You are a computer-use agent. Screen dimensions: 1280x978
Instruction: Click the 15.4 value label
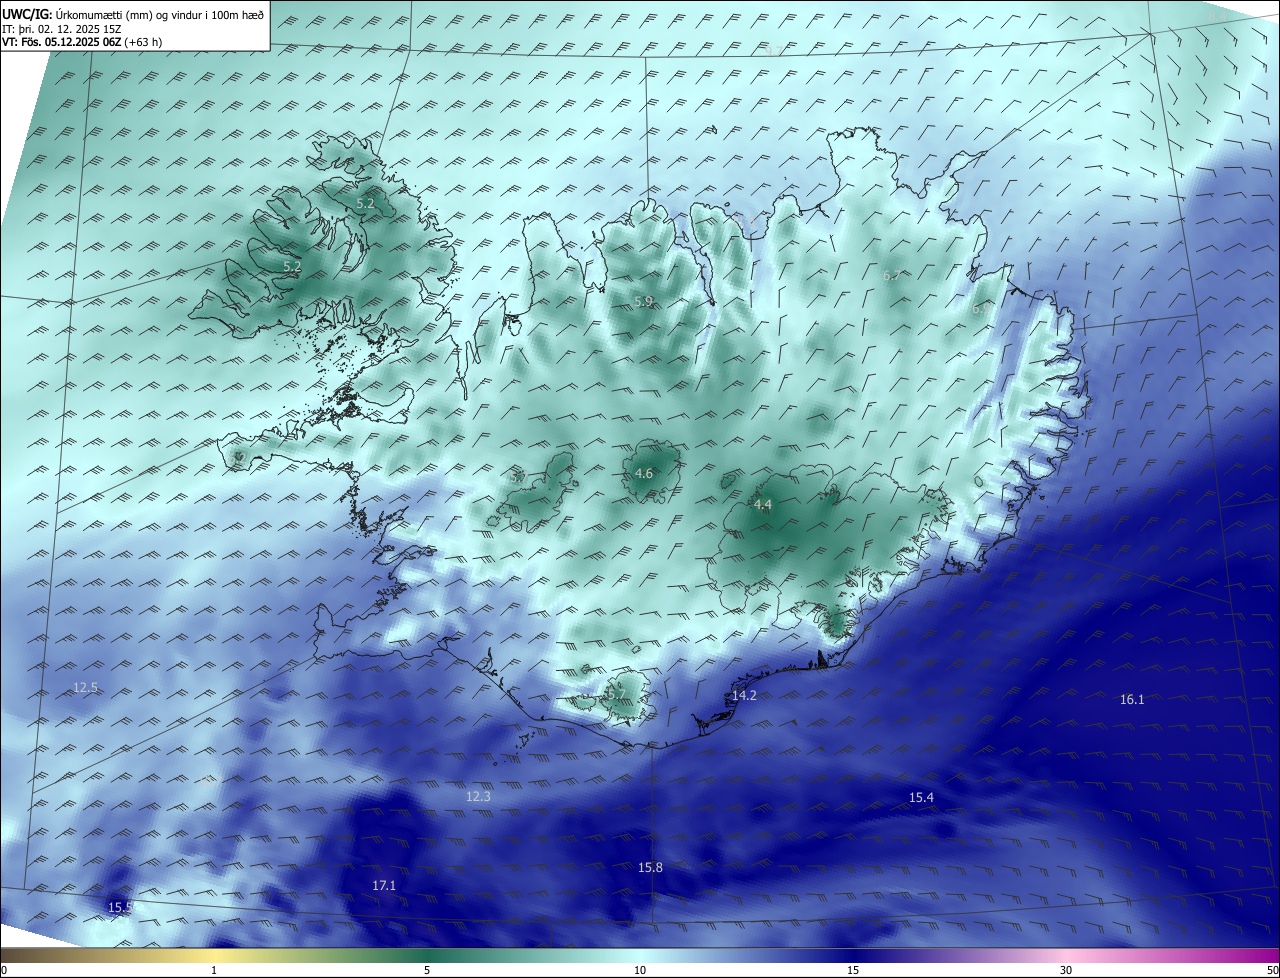pos(921,797)
